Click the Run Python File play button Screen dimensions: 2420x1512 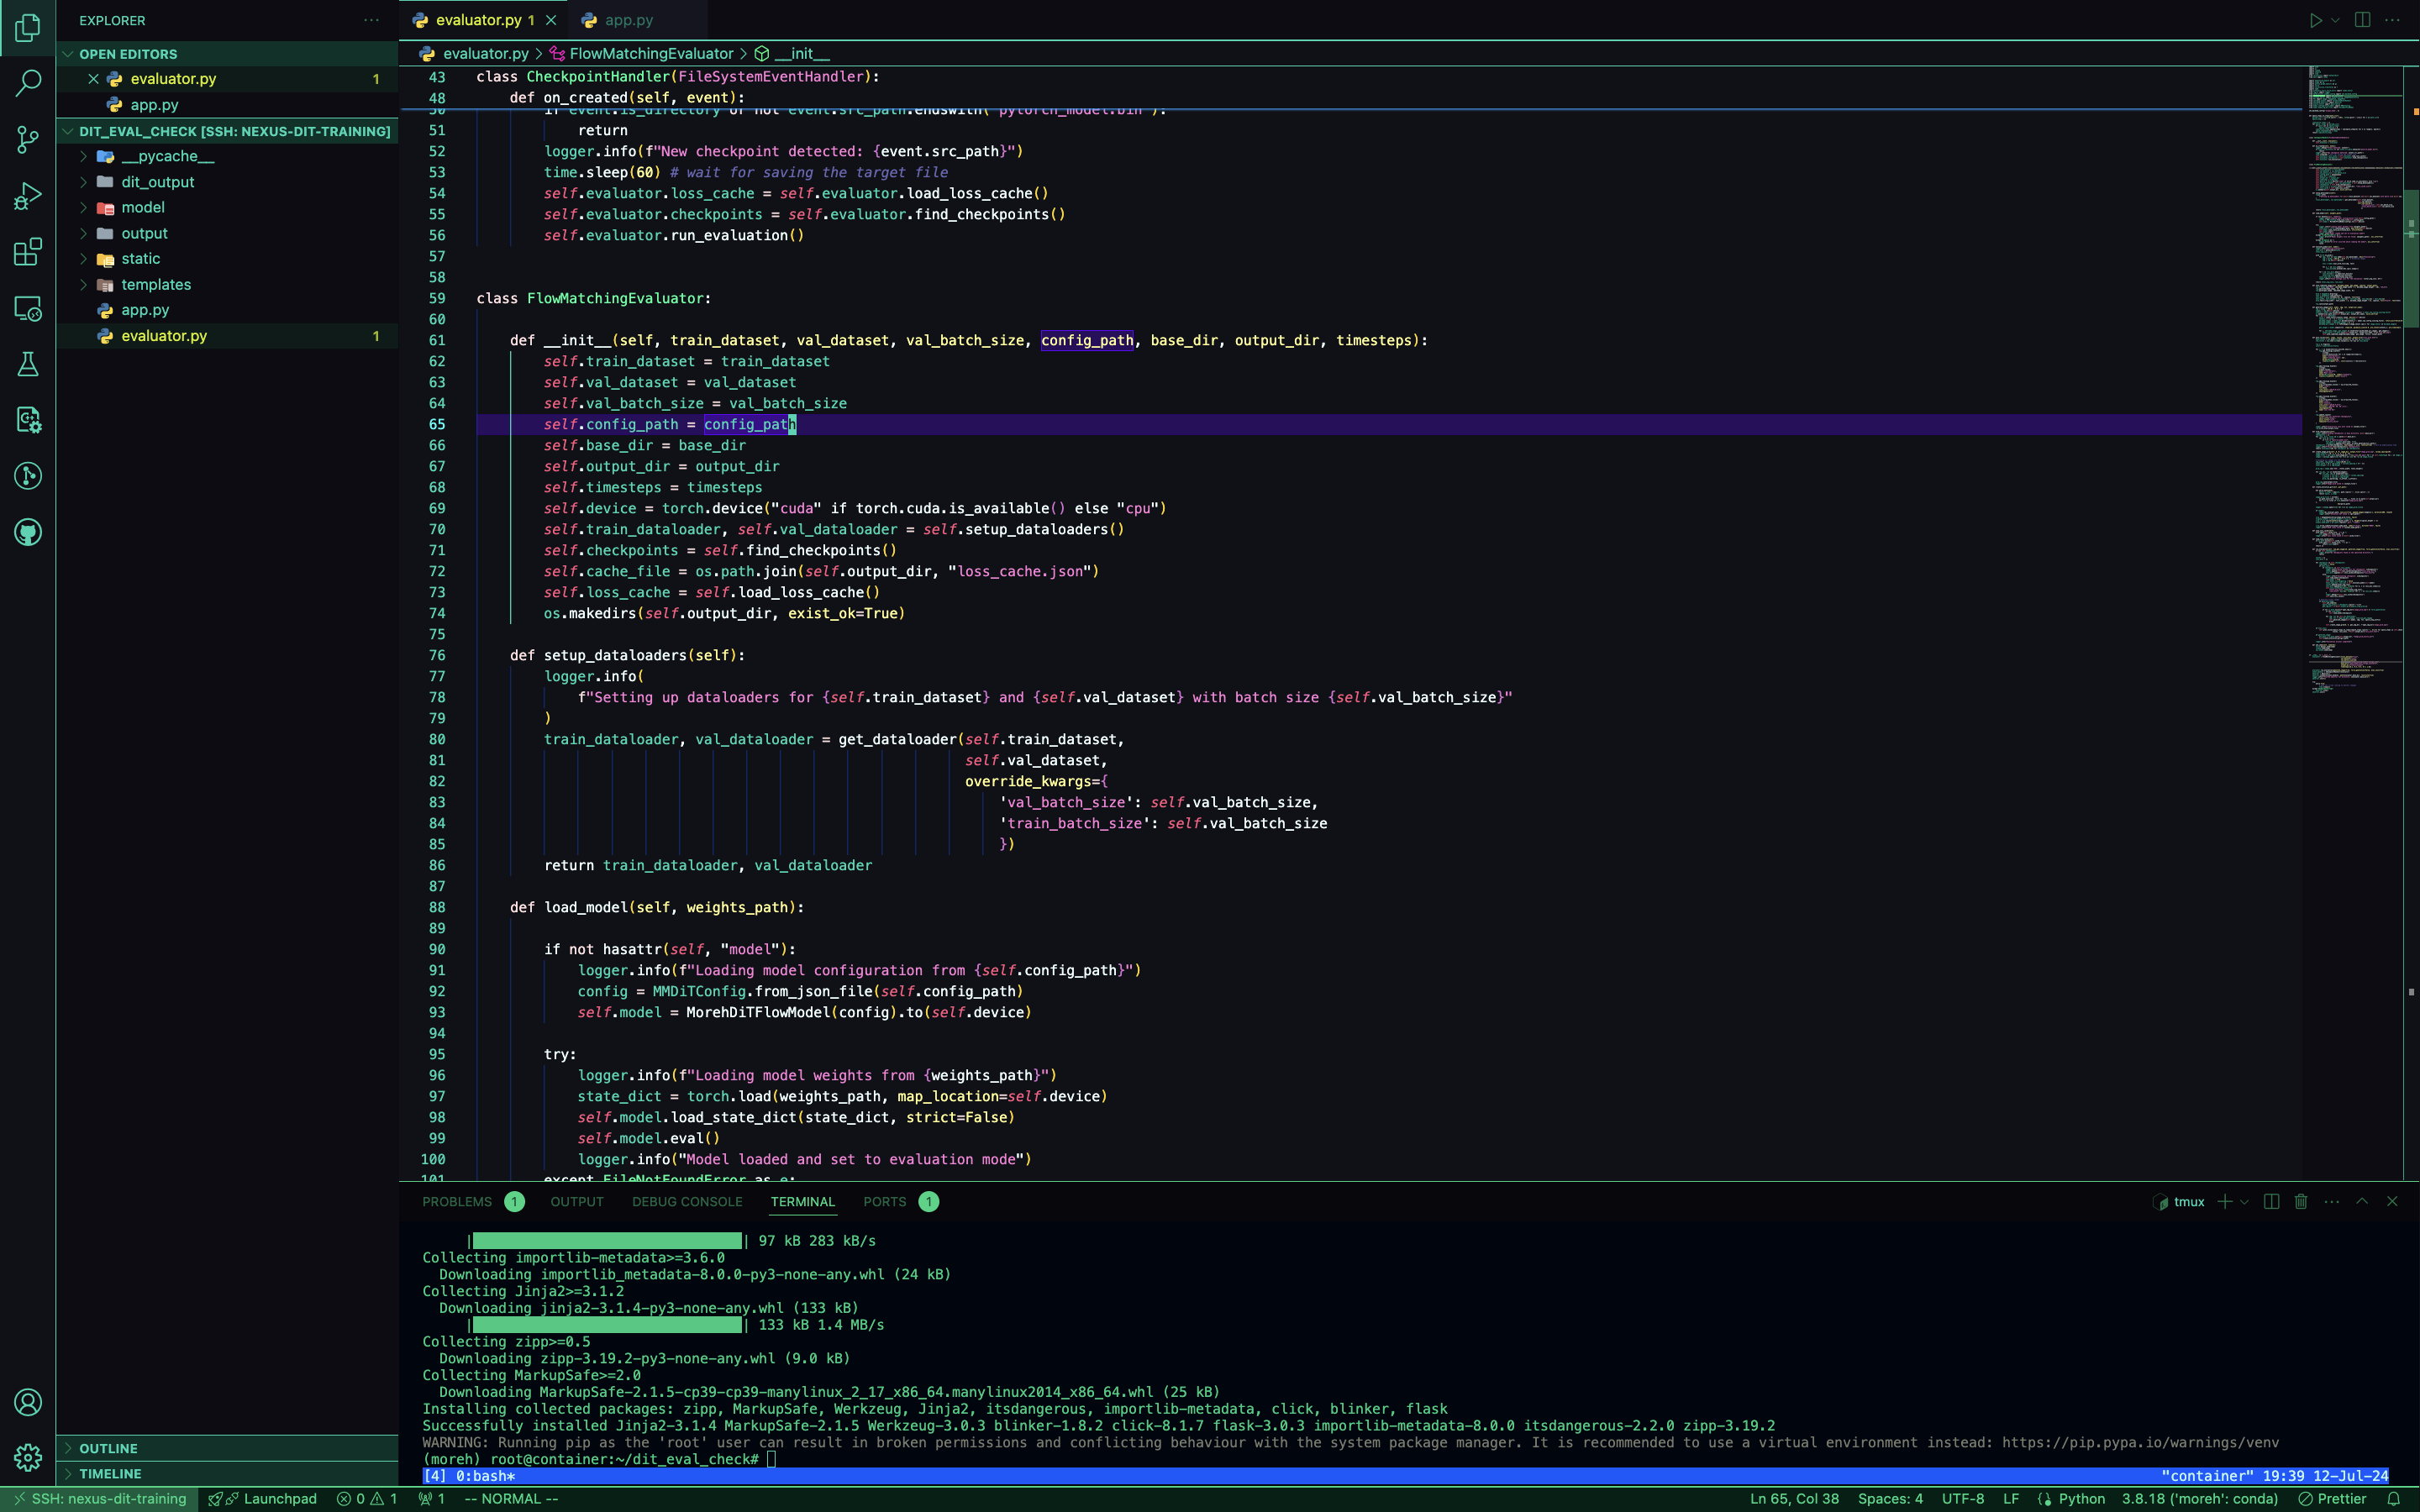click(x=2315, y=20)
